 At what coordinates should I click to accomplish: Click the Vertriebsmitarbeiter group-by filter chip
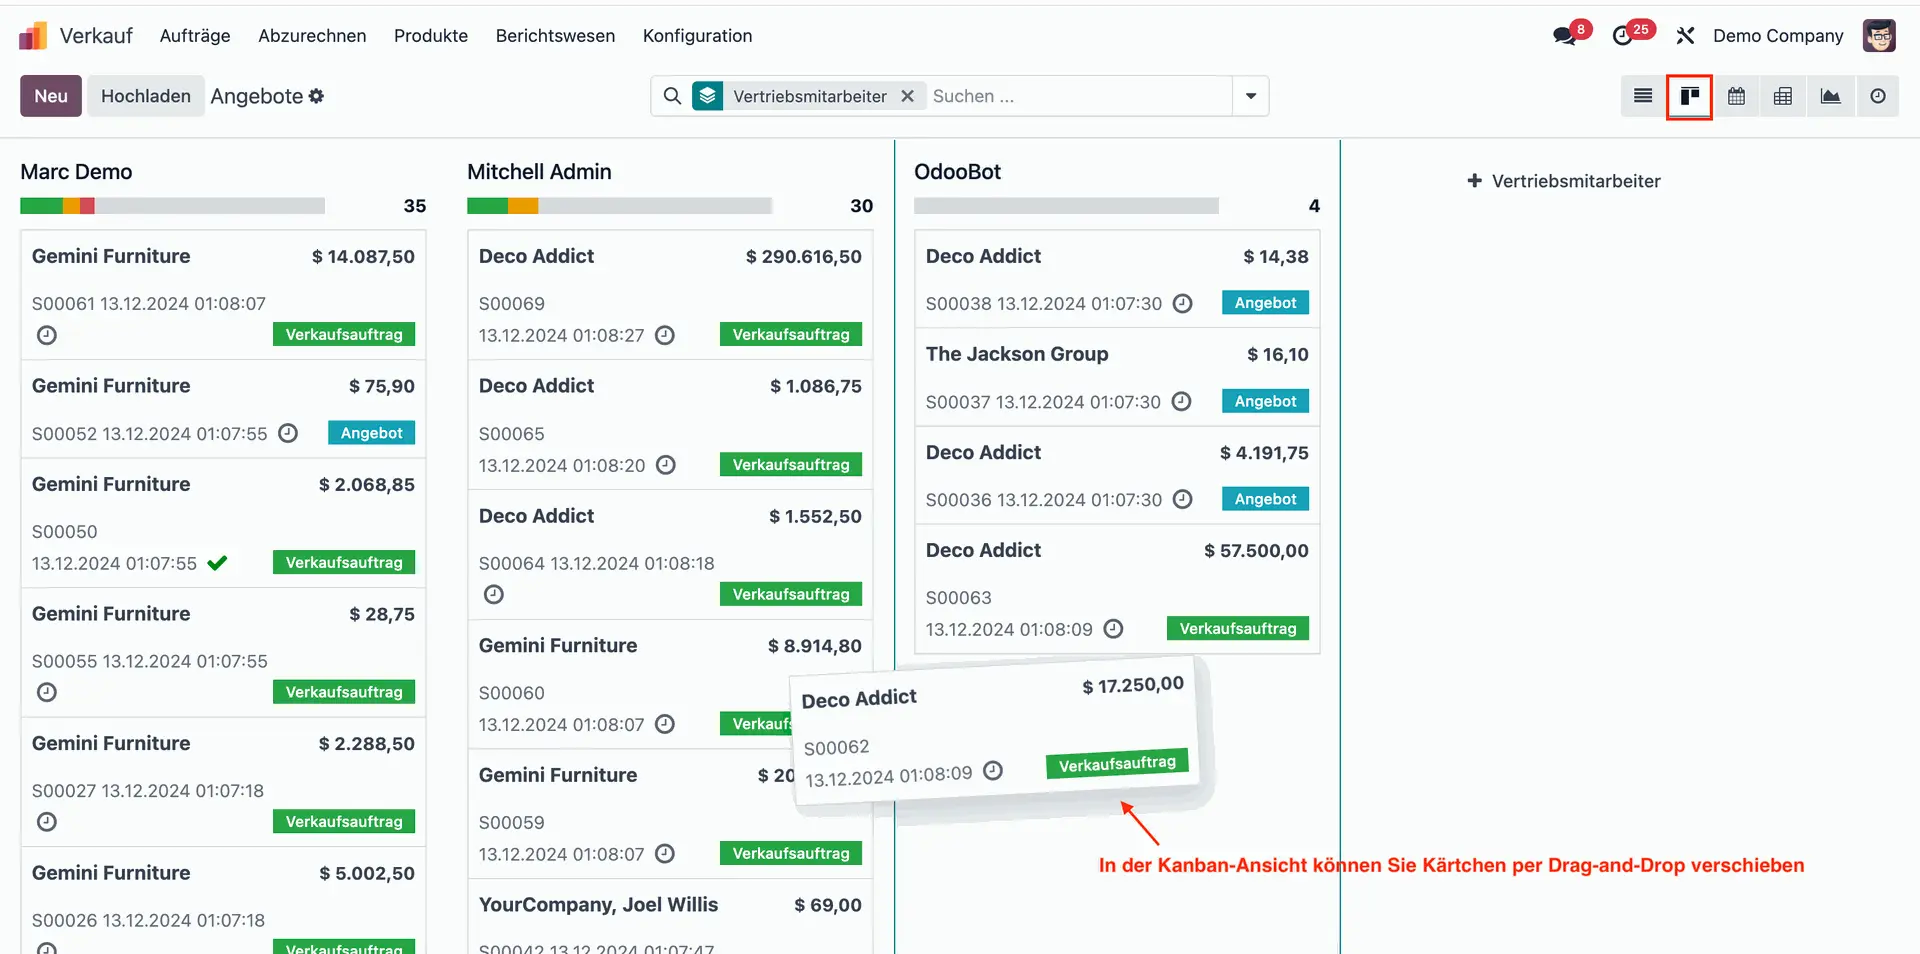click(x=809, y=96)
